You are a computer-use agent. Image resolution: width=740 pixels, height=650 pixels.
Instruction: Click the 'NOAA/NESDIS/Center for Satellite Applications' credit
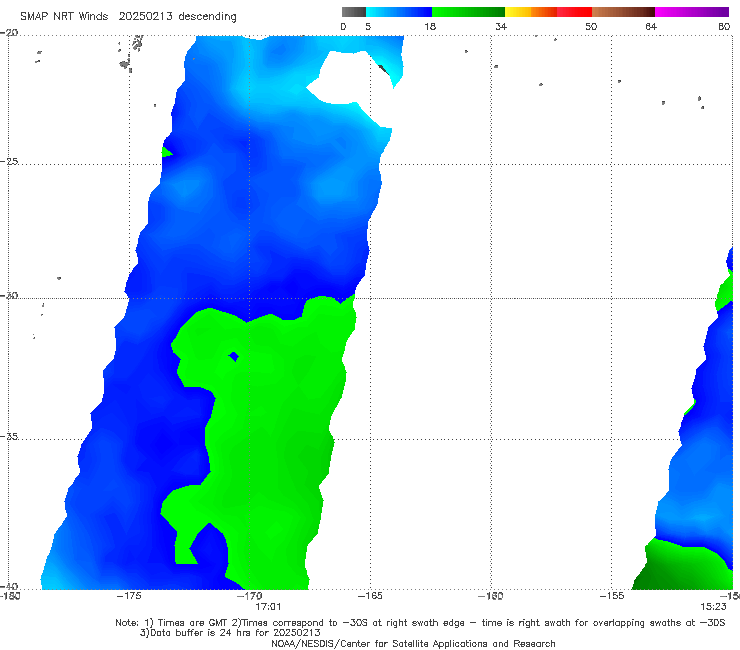point(413,644)
